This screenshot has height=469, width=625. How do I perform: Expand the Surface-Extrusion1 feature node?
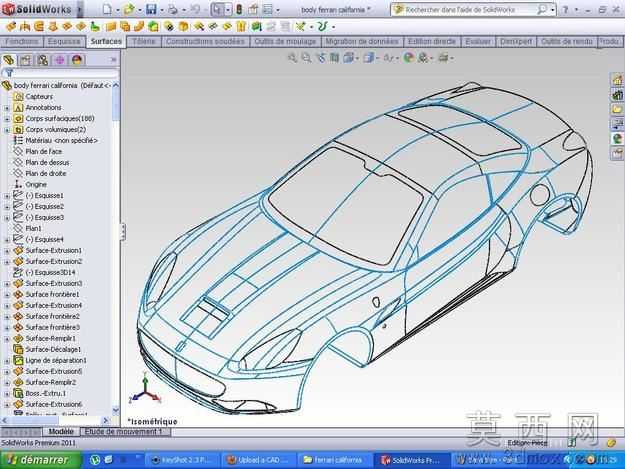tap(7, 251)
